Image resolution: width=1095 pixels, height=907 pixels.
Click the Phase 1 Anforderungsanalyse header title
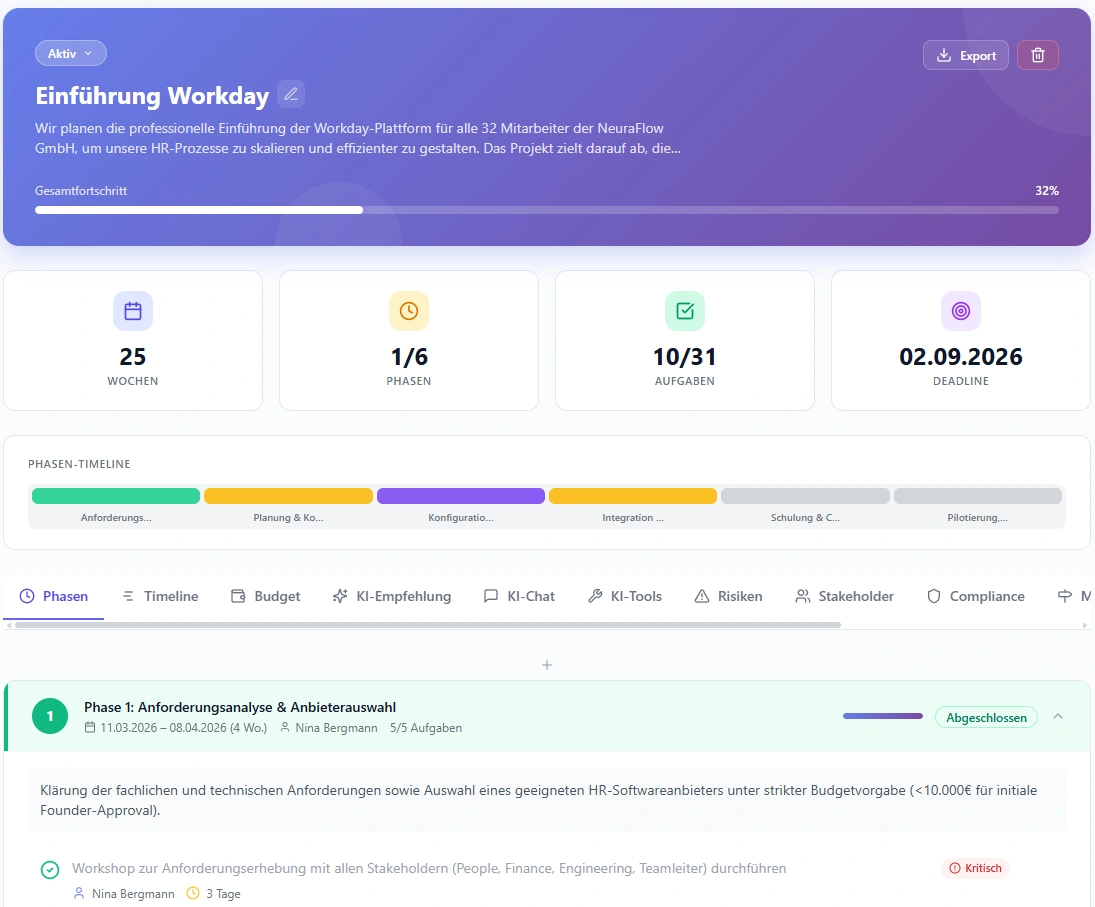(x=240, y=707)
